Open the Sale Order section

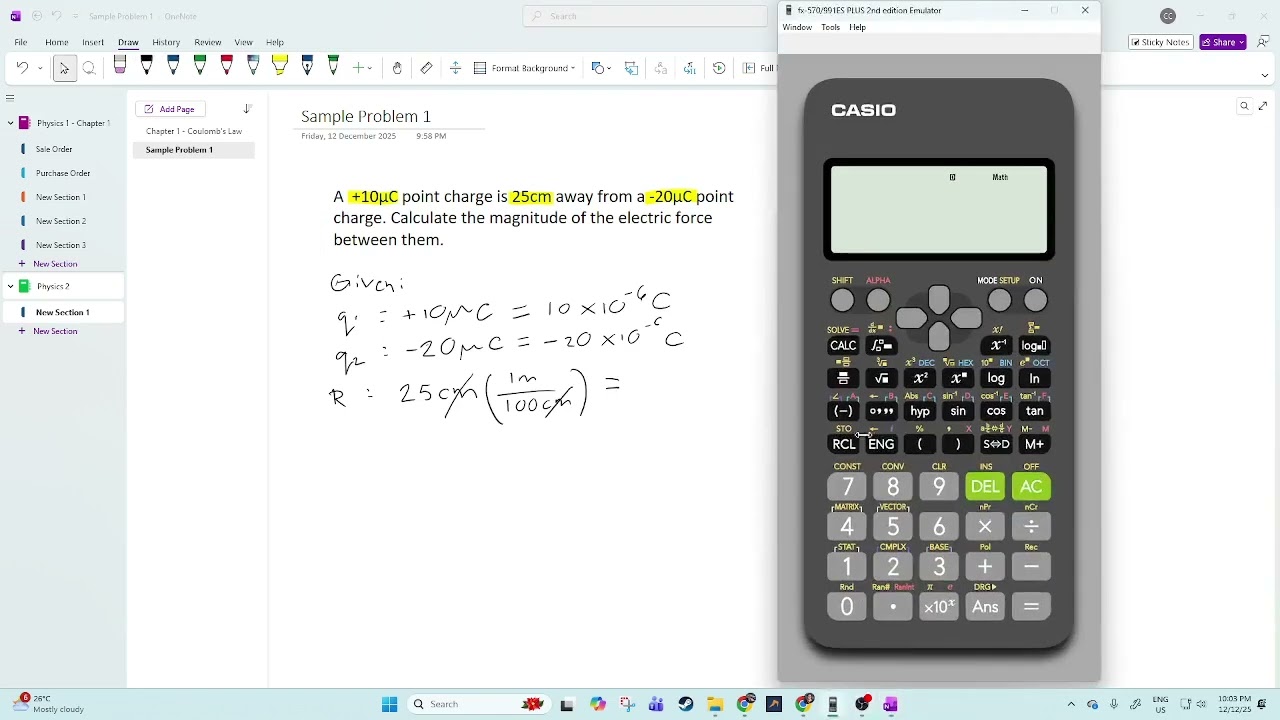pos(54,149)
